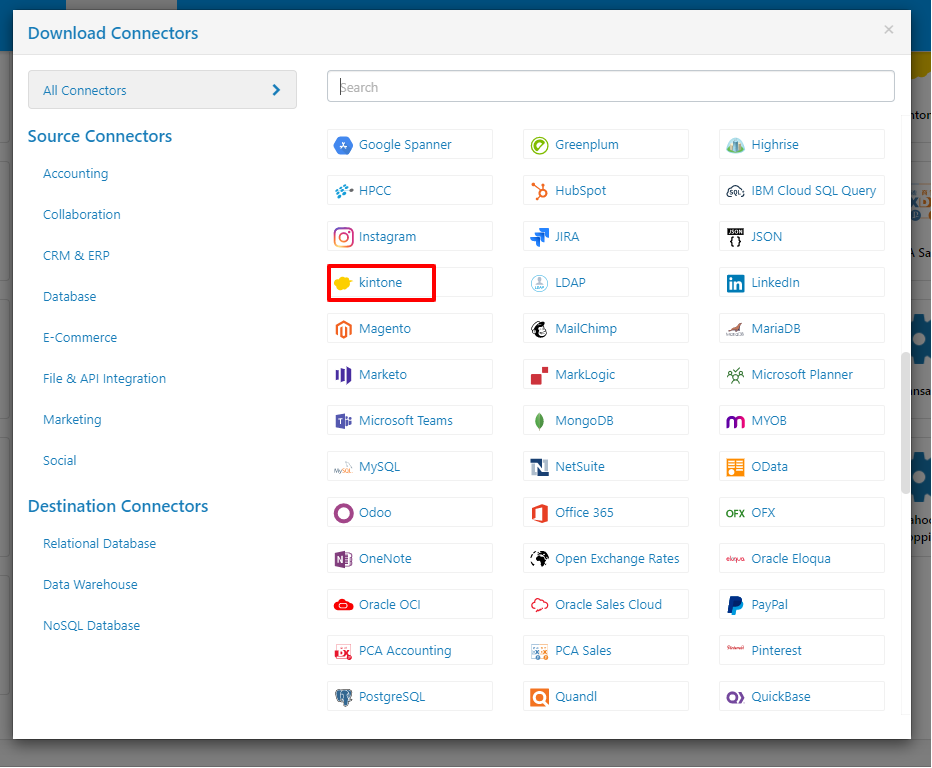The width and height of the screenshot is (932, 768).
Task: Open the MailChimp connector icon
Action: pyautogui.click(x=539, y=329)
